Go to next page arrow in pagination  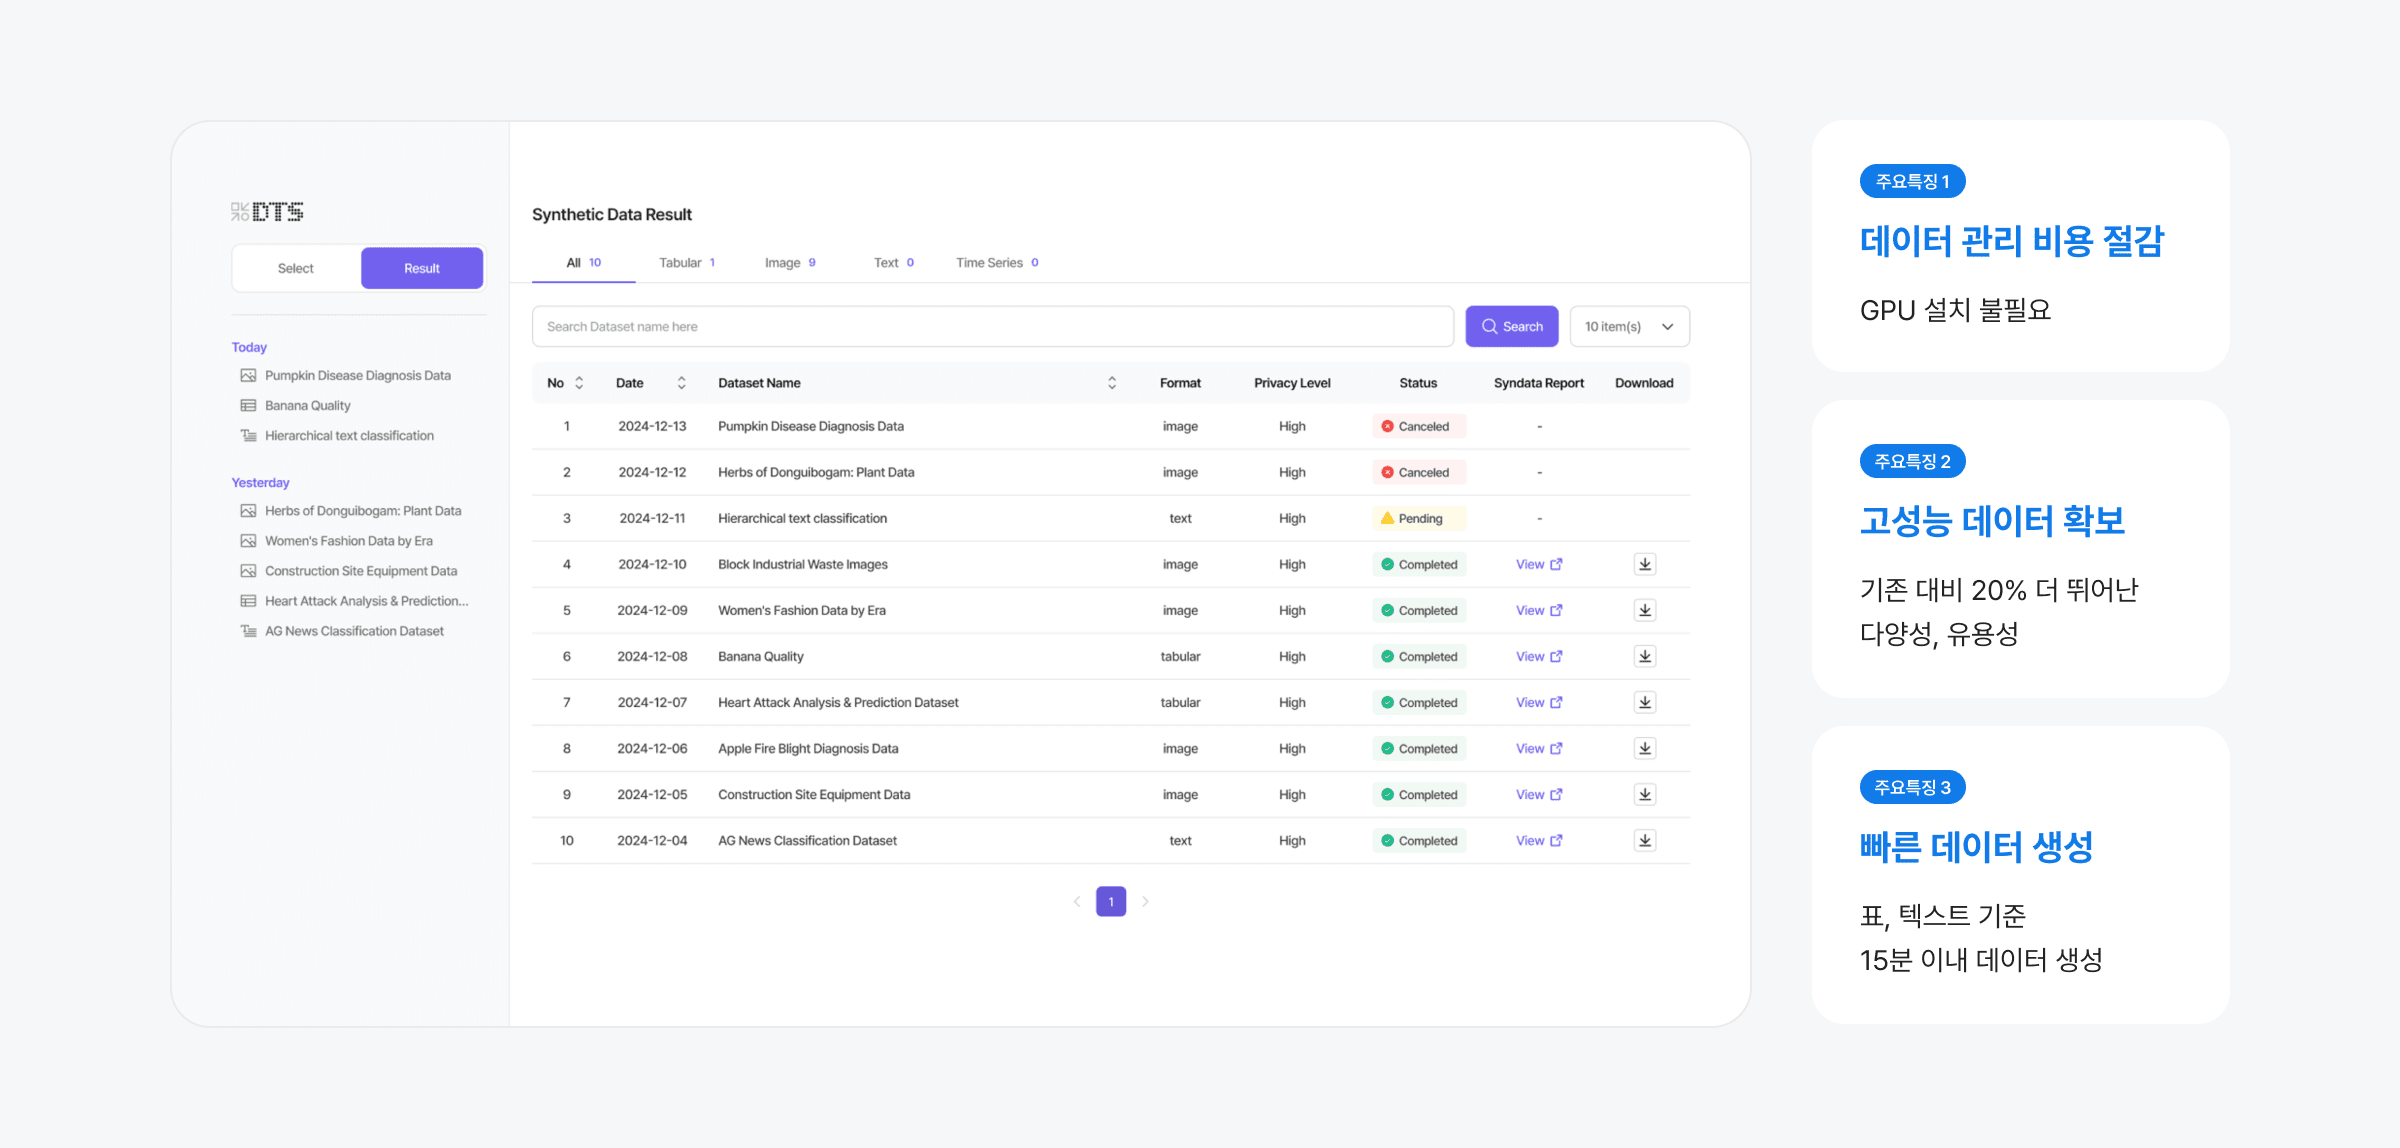point(1145,902)
